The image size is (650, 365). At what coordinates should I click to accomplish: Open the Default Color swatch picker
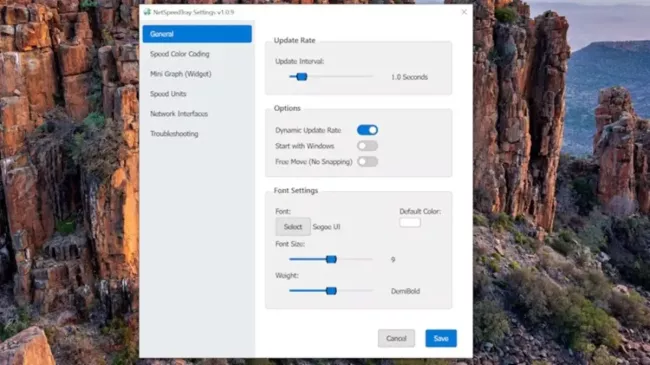pos(410,222)
